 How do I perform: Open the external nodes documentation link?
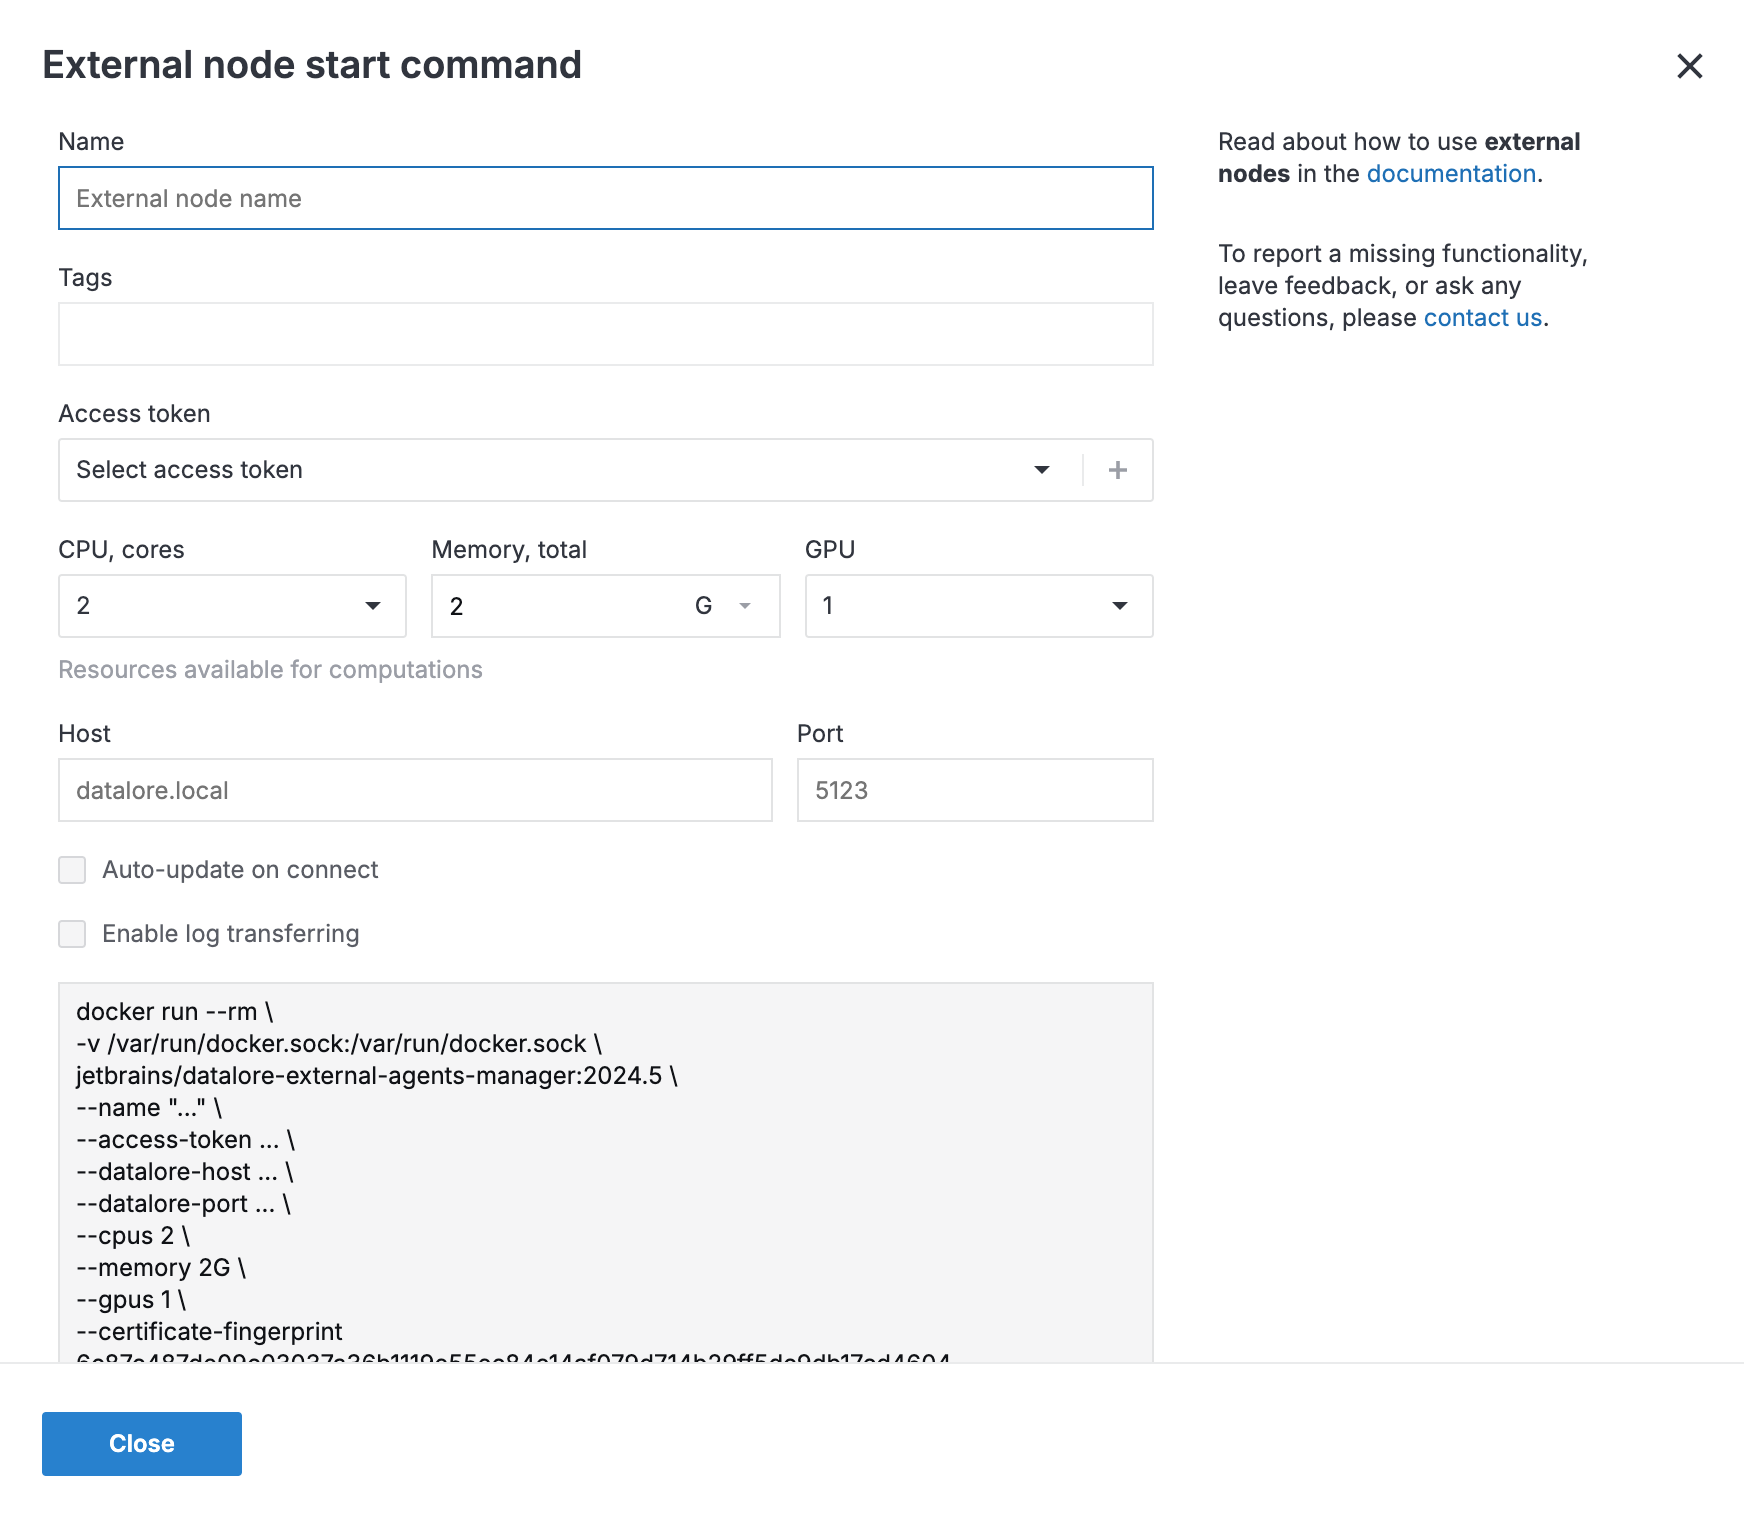click(x=1450, y=173)
